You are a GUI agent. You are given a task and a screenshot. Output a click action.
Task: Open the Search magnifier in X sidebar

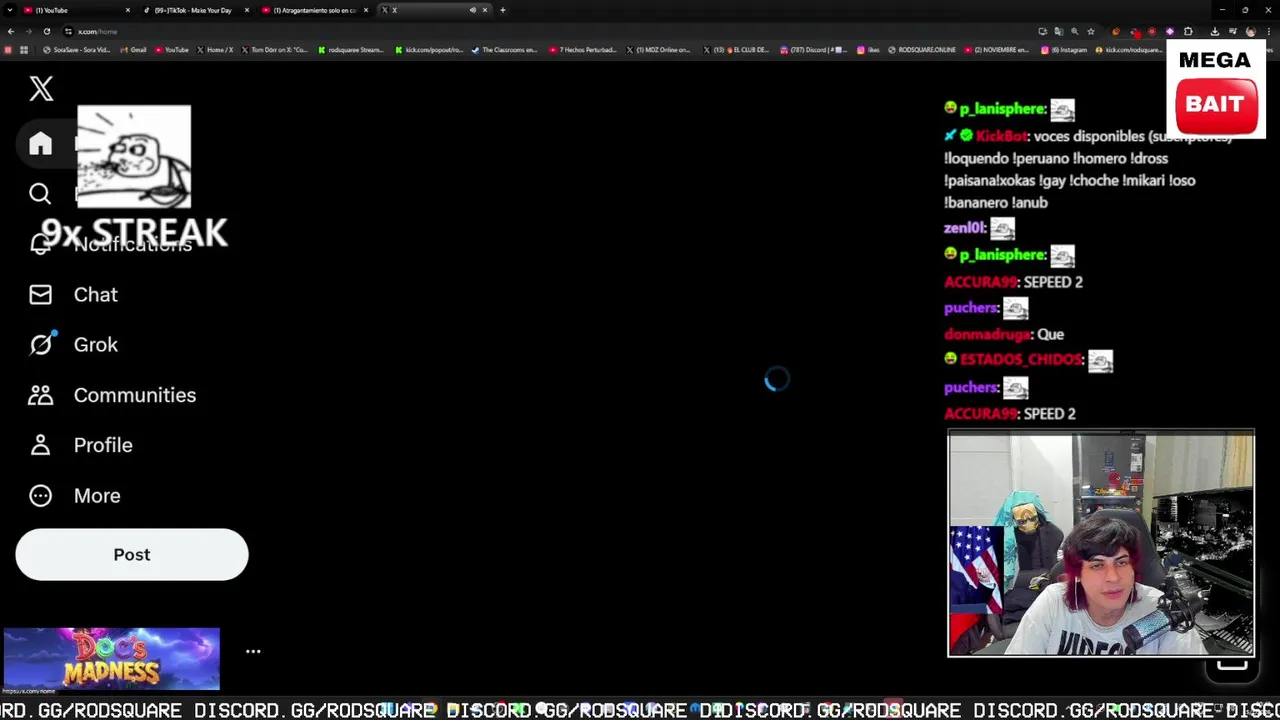click(40, 193)
